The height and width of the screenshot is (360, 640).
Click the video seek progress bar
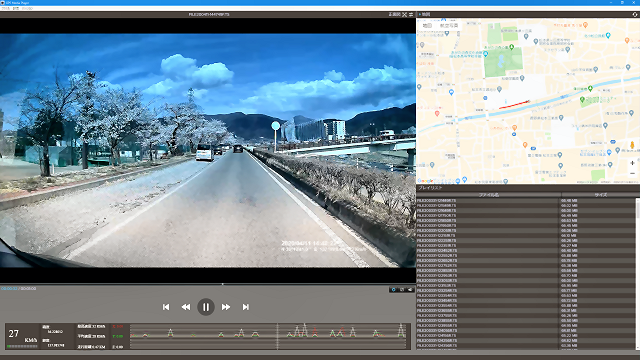click(208, 284)
